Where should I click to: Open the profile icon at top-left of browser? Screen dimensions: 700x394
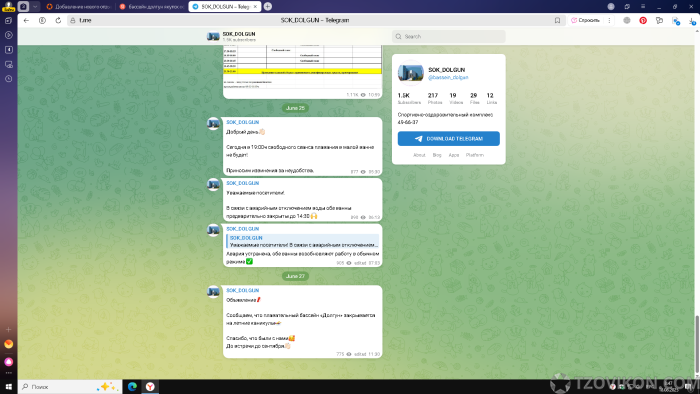[x=8, y=6]
